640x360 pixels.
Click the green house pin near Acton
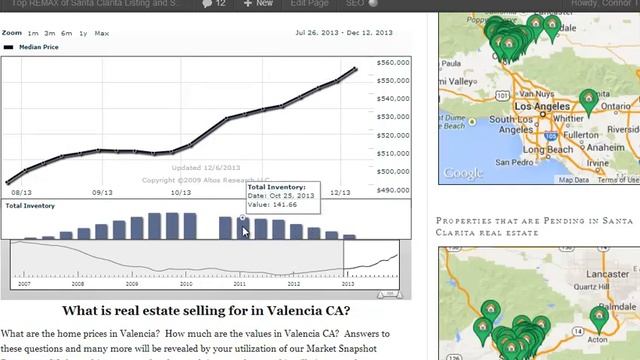[x=599, y=318]
